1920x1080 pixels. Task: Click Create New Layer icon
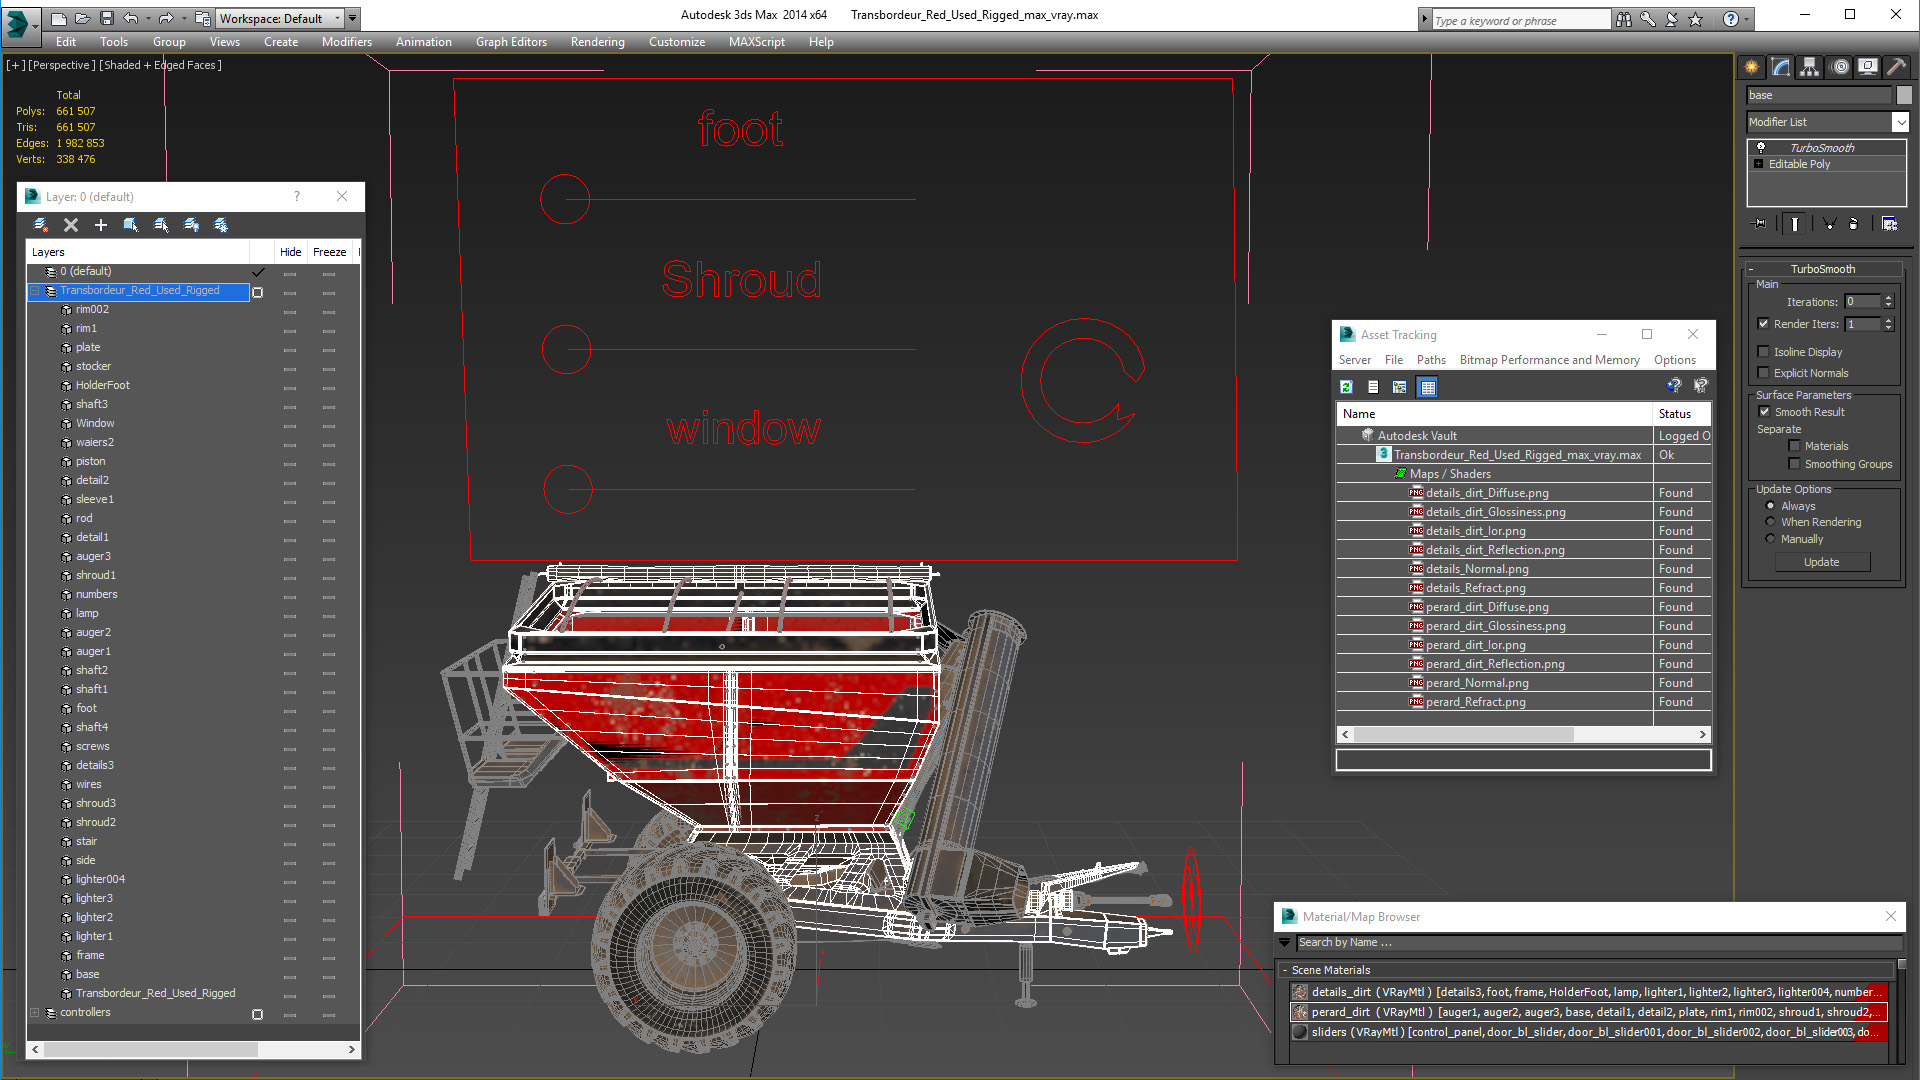point(41,225)
